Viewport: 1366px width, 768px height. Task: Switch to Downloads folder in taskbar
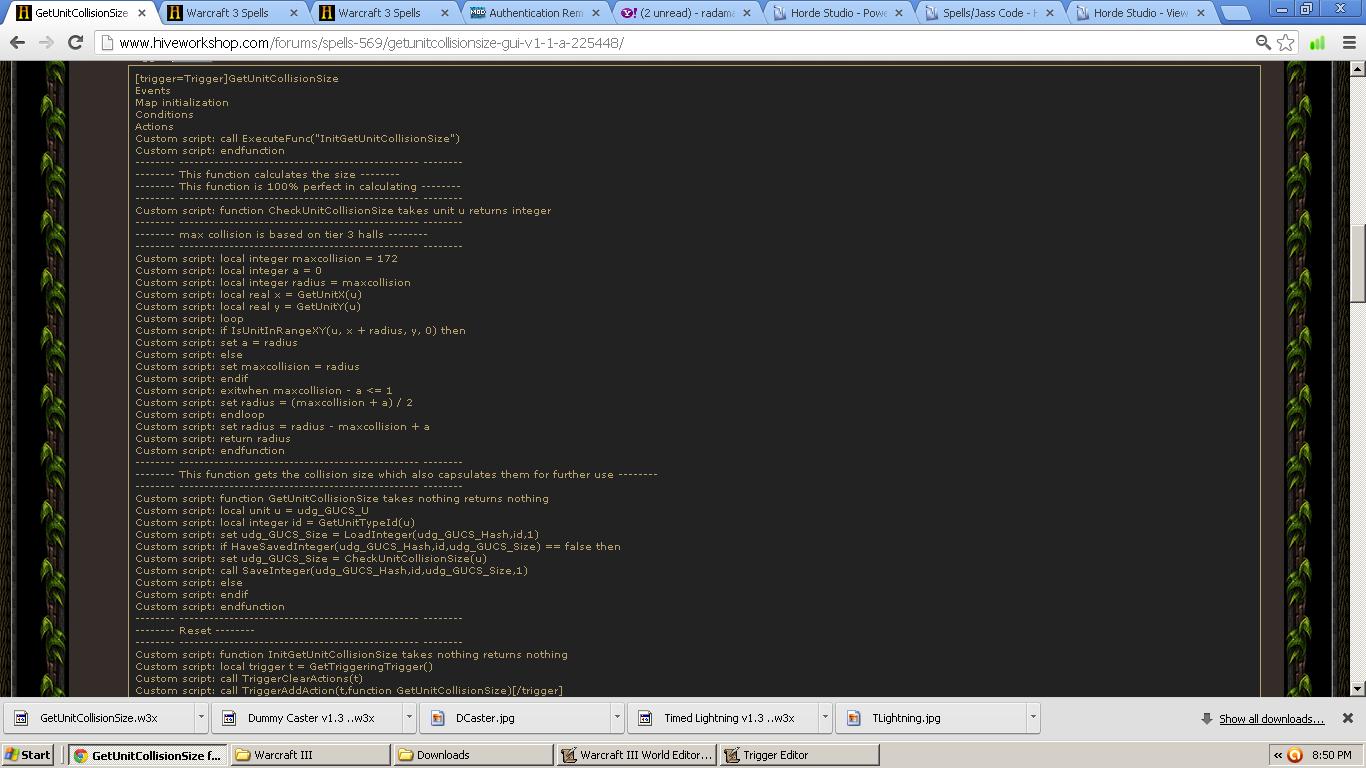tap(474, 755)
